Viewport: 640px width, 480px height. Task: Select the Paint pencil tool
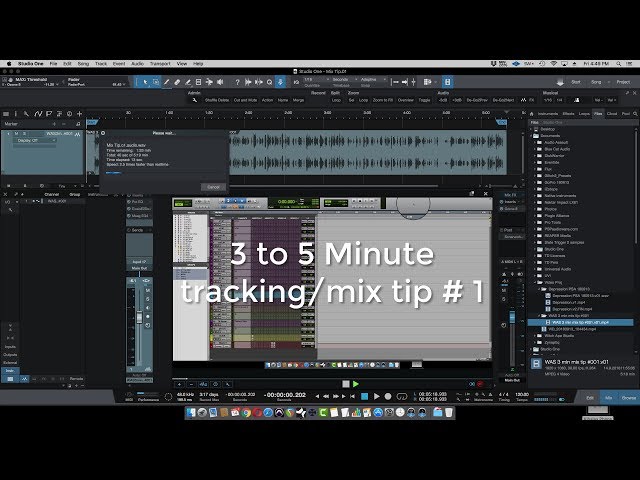[188, 82]
